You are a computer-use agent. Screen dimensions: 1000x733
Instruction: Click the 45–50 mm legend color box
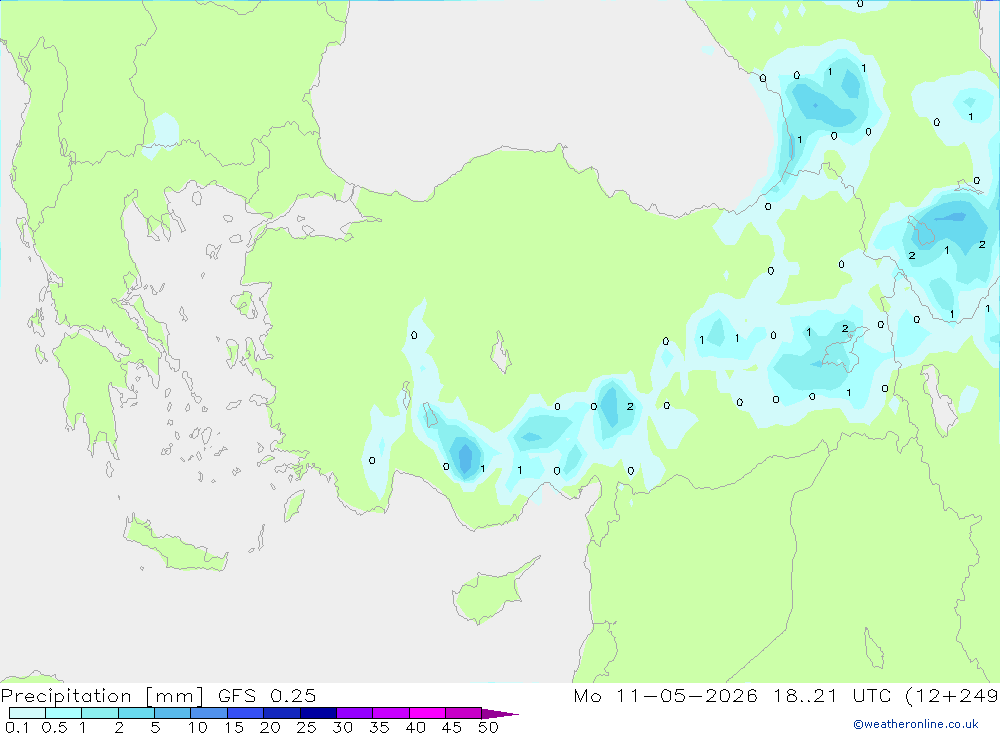[464, 713]
